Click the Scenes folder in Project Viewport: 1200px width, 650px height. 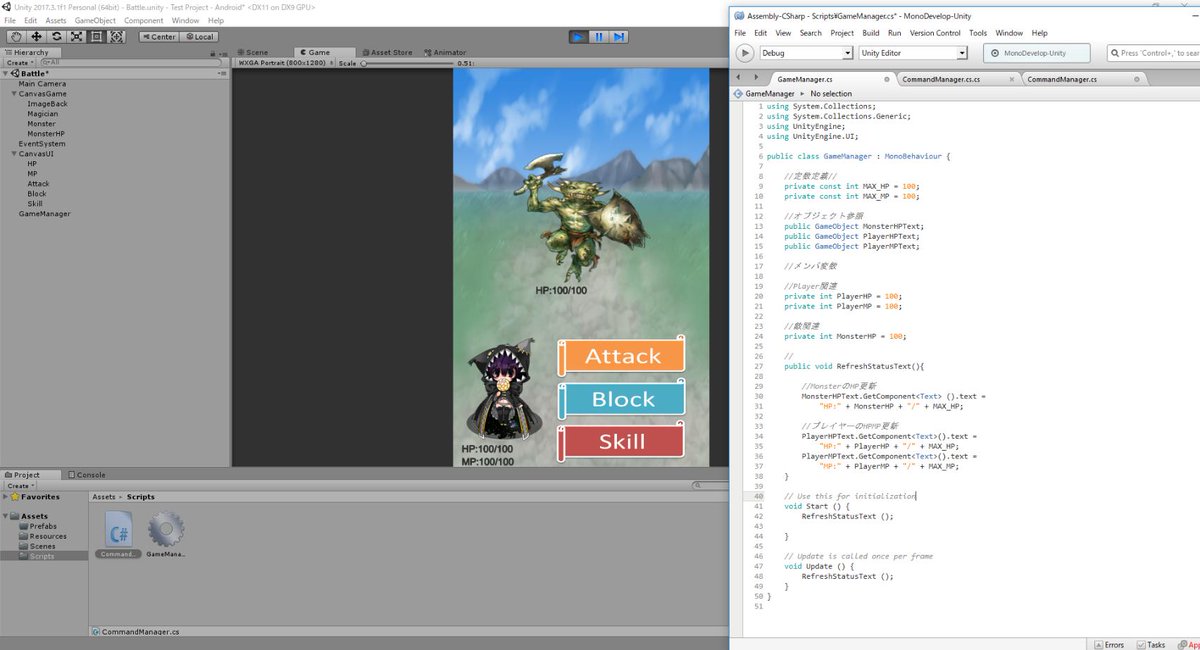pos(41,546)
